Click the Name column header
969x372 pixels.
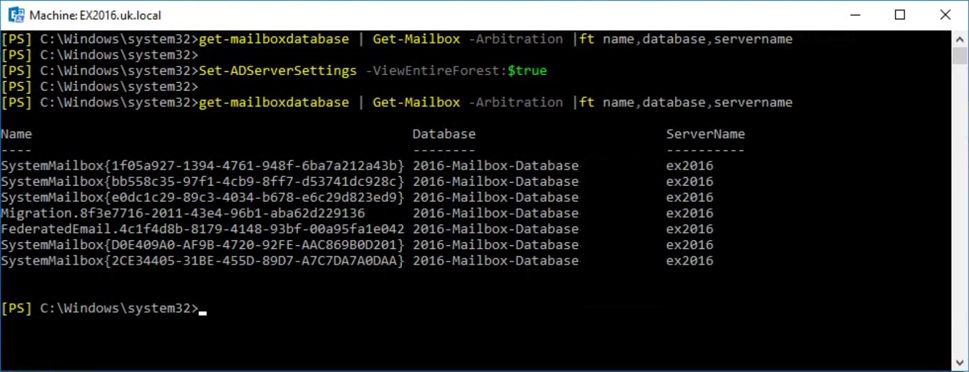tap(16, 134)
